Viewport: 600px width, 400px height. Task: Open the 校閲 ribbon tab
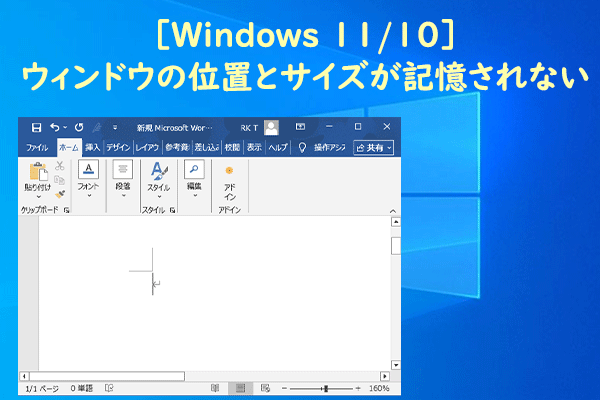point(232,147)
